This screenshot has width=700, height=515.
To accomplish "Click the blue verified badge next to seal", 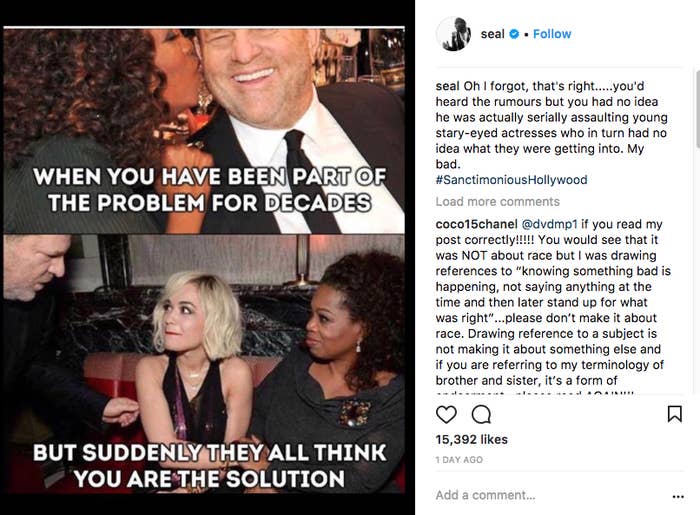I will [x=514, y=34].
